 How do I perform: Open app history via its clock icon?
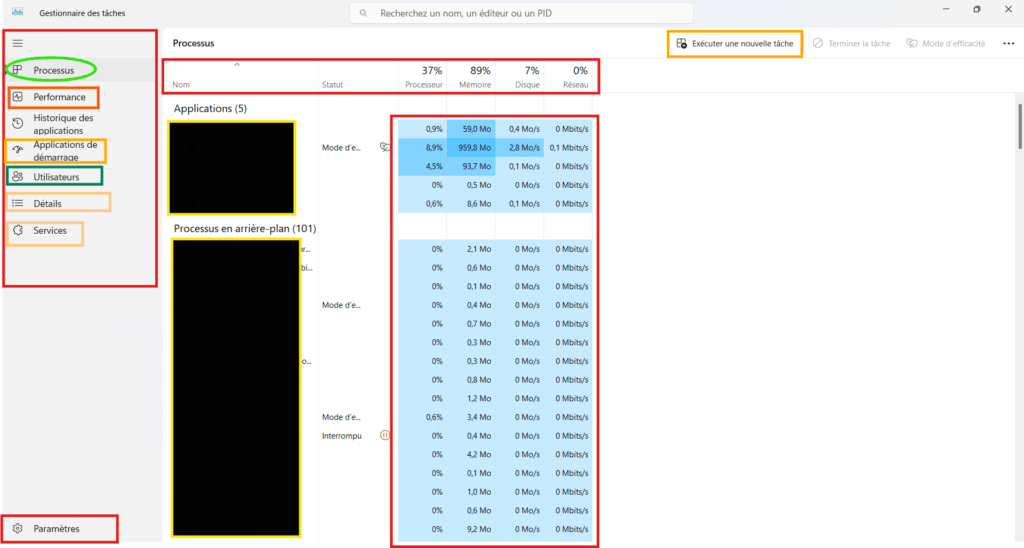point(17,124)
